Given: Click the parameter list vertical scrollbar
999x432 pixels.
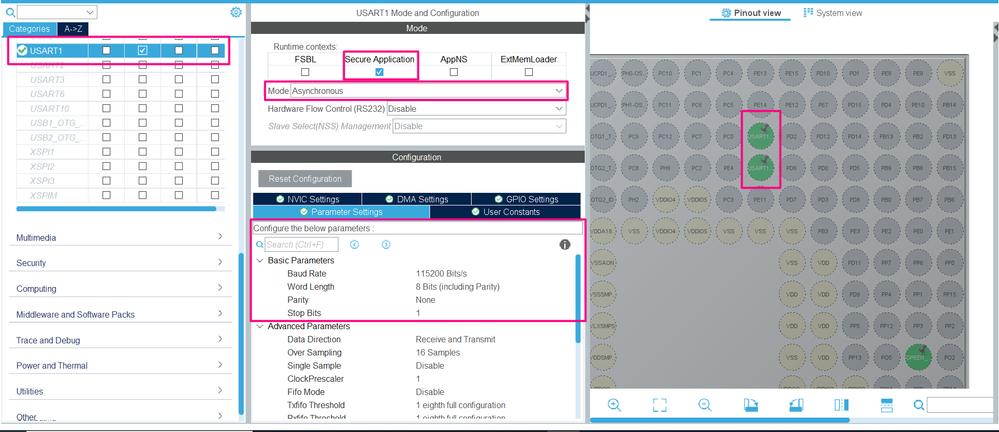Looking at the screenshot, I should tap(578, 298).
